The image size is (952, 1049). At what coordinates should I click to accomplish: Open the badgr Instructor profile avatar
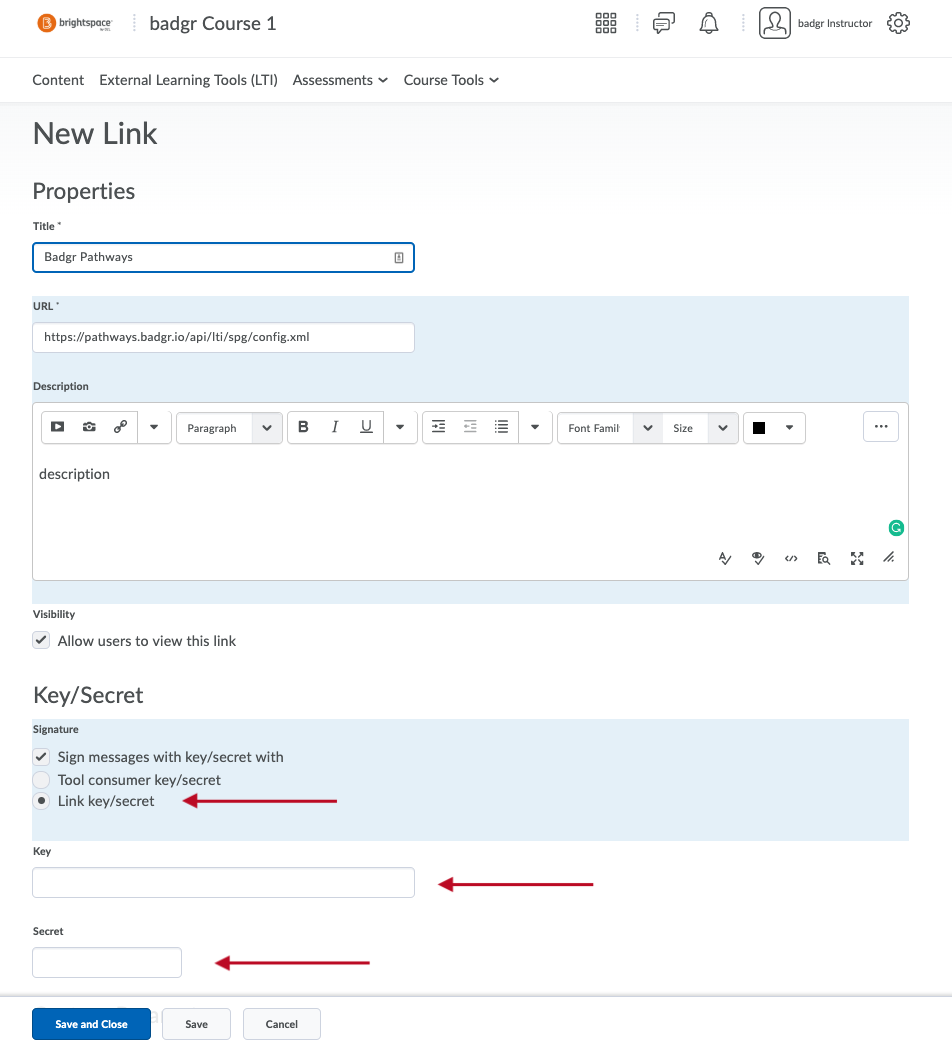pyautogui.click(x=775, y=23)
